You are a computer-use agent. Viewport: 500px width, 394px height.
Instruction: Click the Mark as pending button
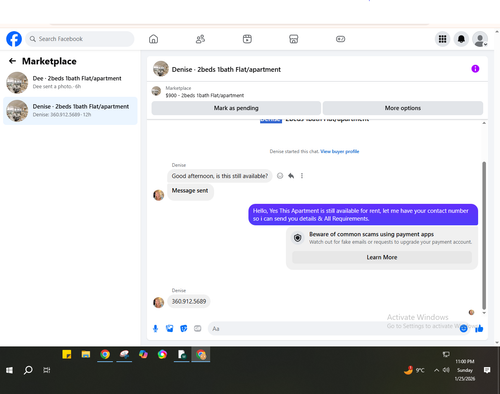point(236,108)
